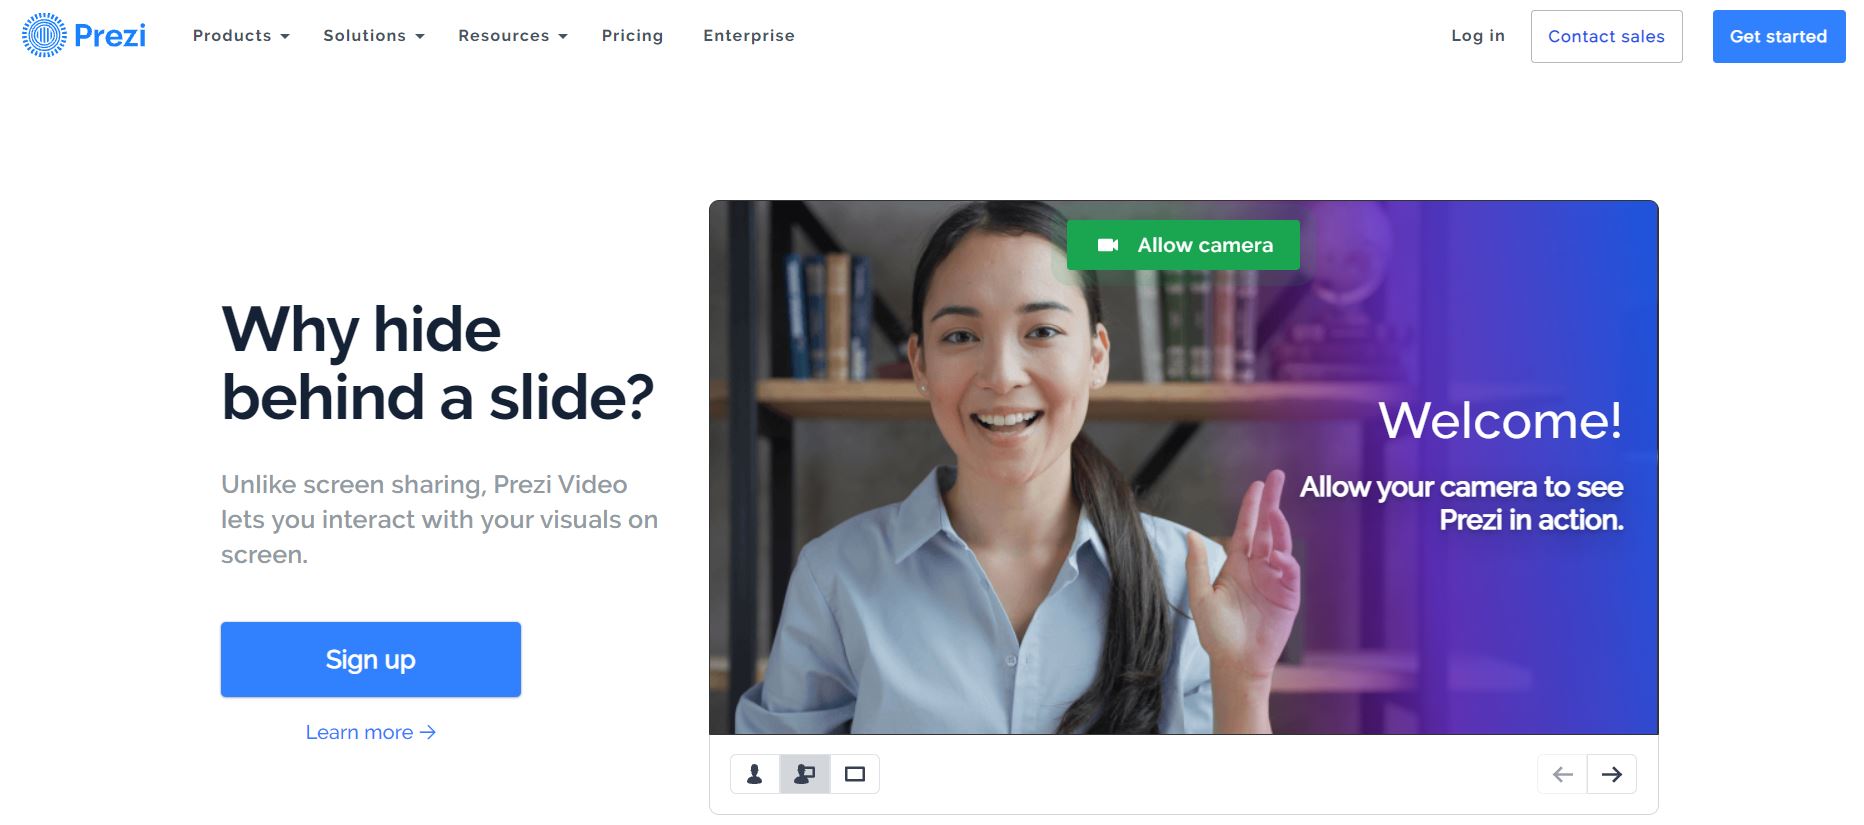Select presenter-only view icon
The height and width of the screenshot is (825, 1864).
[755, 774]
